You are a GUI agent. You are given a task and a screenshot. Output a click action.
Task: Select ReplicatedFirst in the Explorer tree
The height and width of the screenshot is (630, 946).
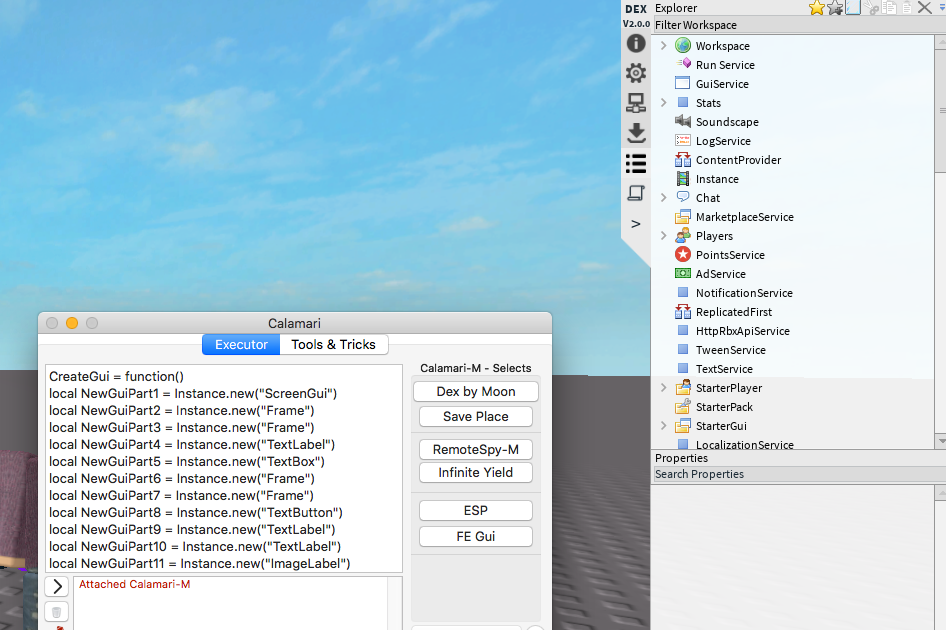tap(734, 312)
